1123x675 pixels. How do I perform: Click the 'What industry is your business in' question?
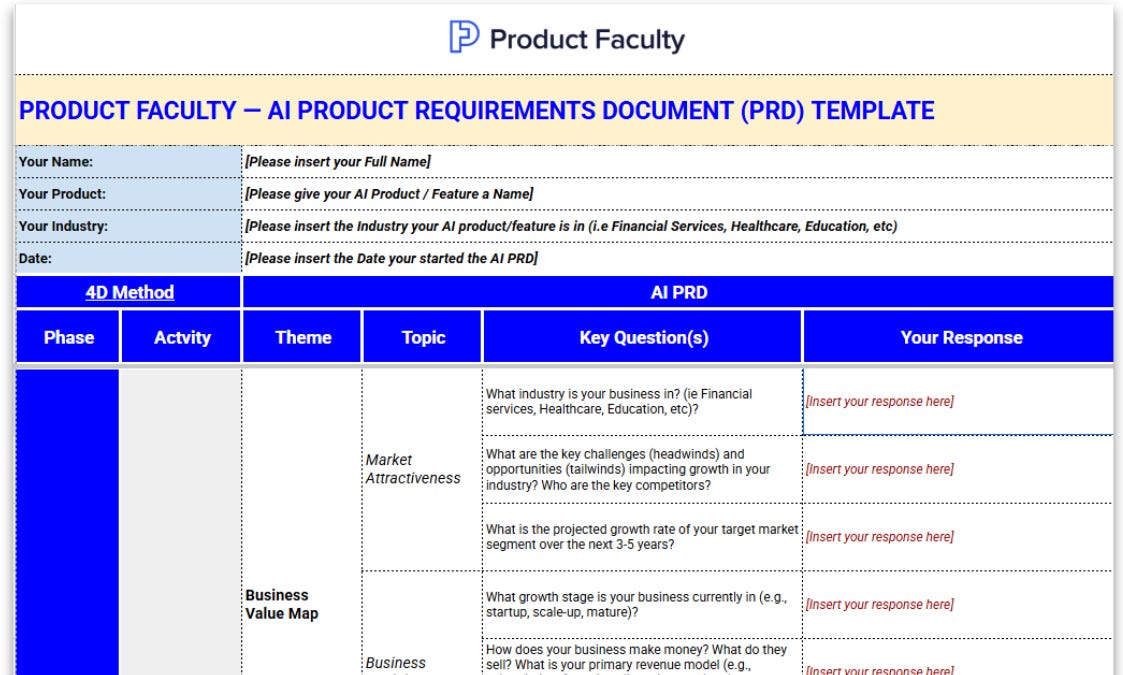642,402
